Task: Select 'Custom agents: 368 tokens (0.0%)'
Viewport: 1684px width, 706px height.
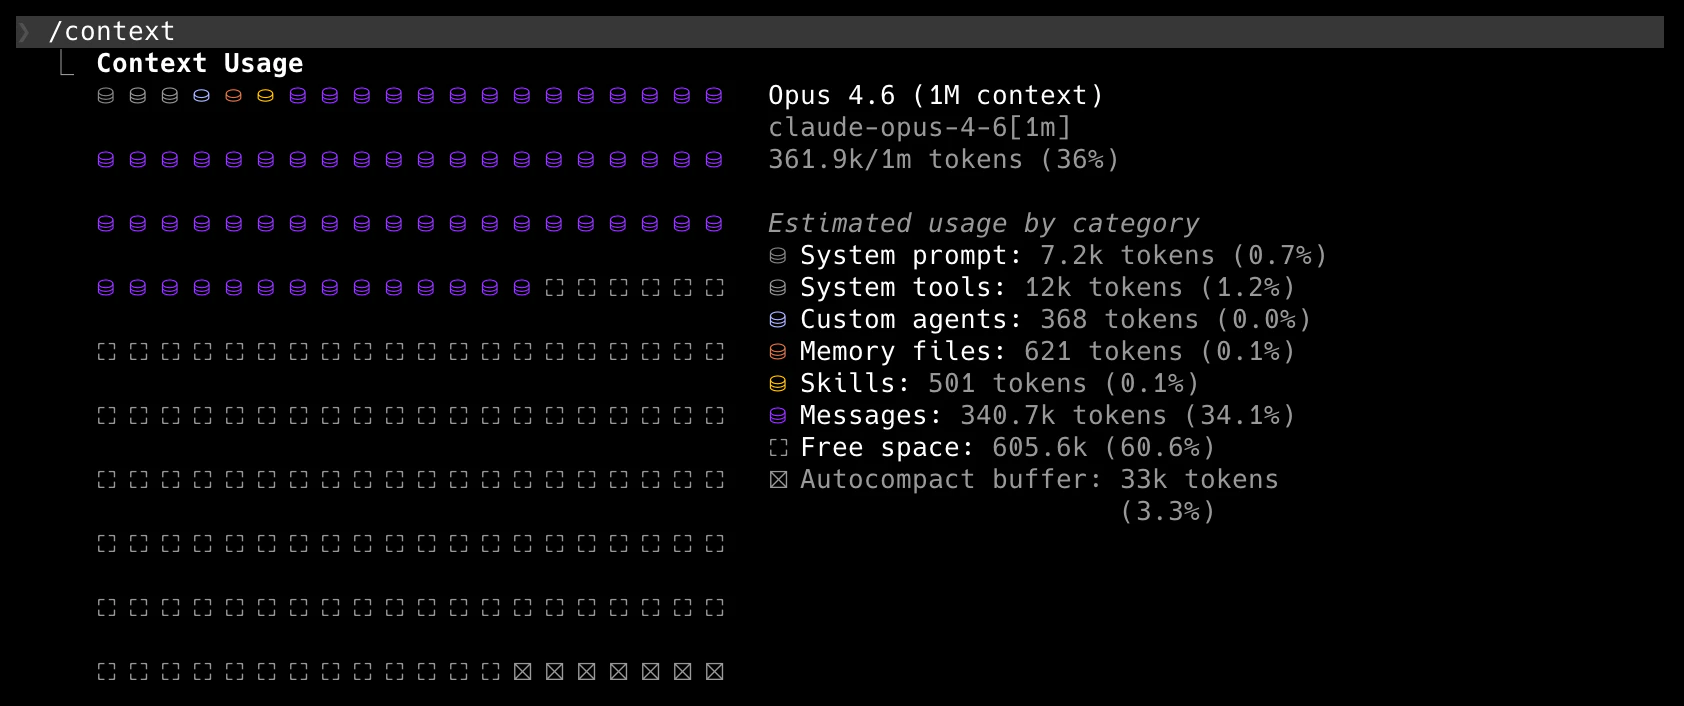Action: click(x=1056, y=320)
